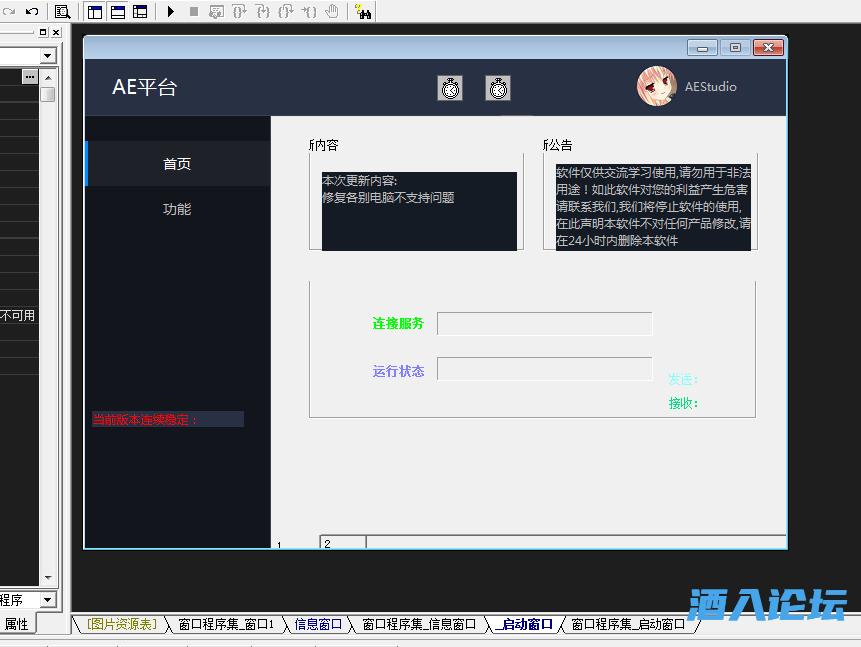Image resolution: width=861 pixels, height=647 pixels.
Task: Toggle the third window layout icon in the toolbar
Action: 140,12
